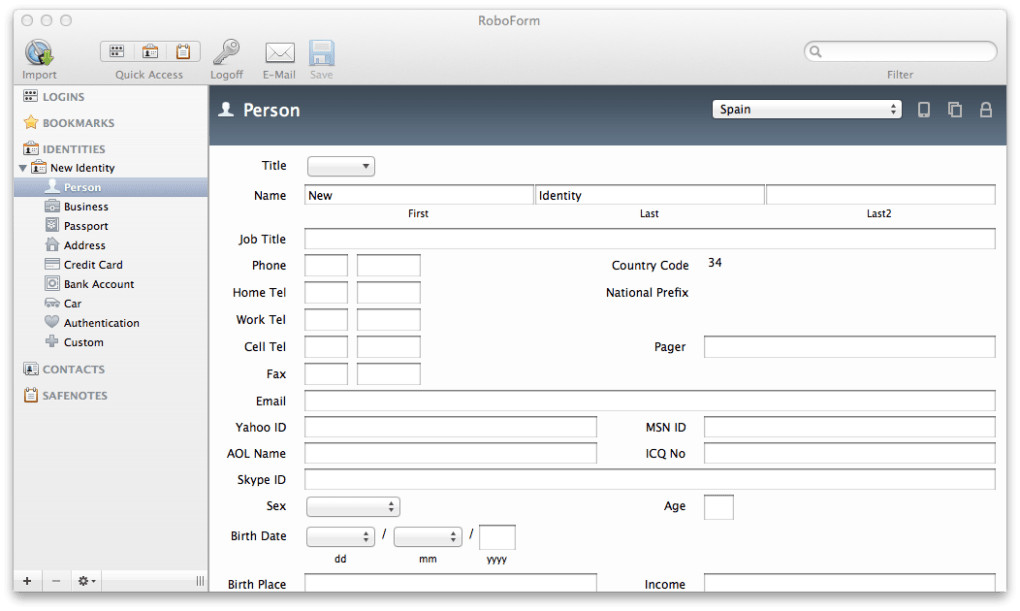Click the lock icon in Person header
The image size is (1020, 611).
coord(986,109)
